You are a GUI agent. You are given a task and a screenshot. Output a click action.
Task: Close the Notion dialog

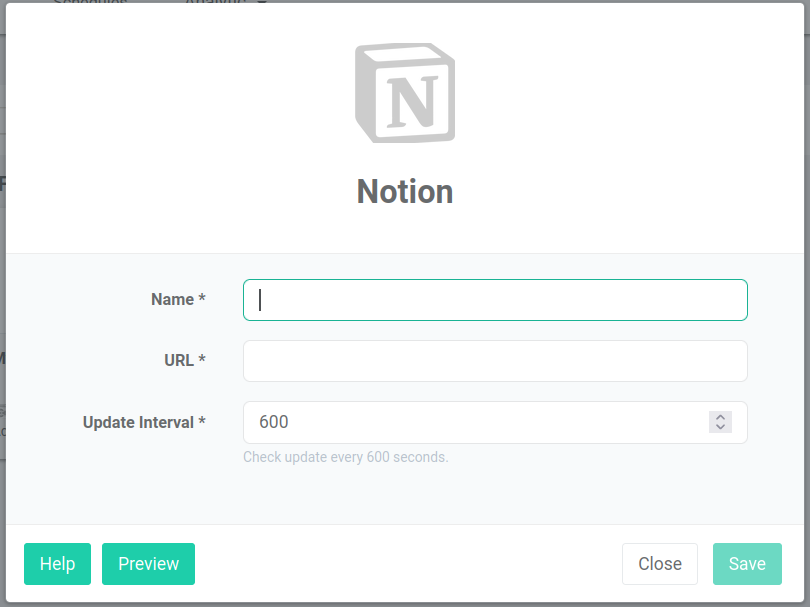pos(660,564)
